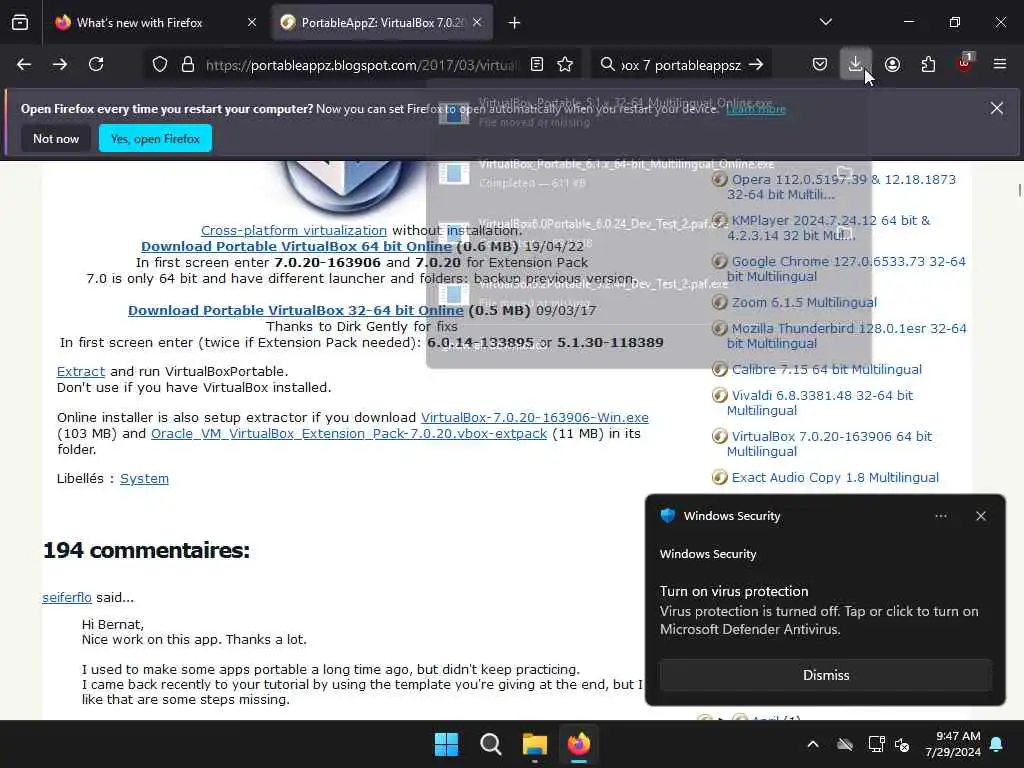Open seiferflo commenter profile link
This screenshot has width=1024, height=768.
67,598
